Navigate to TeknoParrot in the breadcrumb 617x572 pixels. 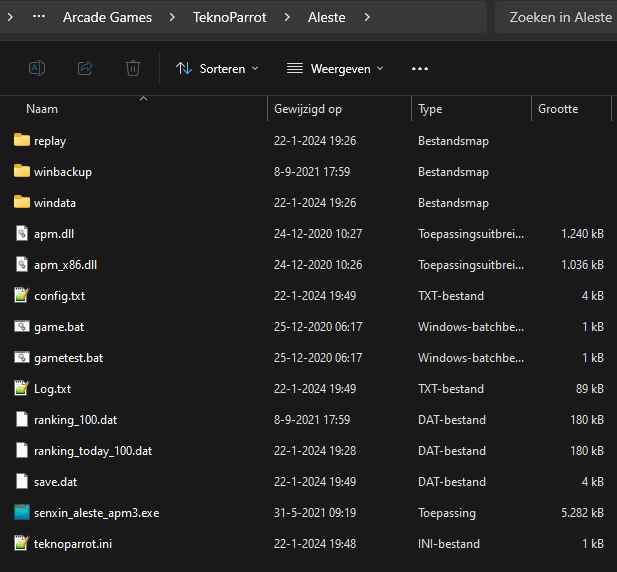230,17
